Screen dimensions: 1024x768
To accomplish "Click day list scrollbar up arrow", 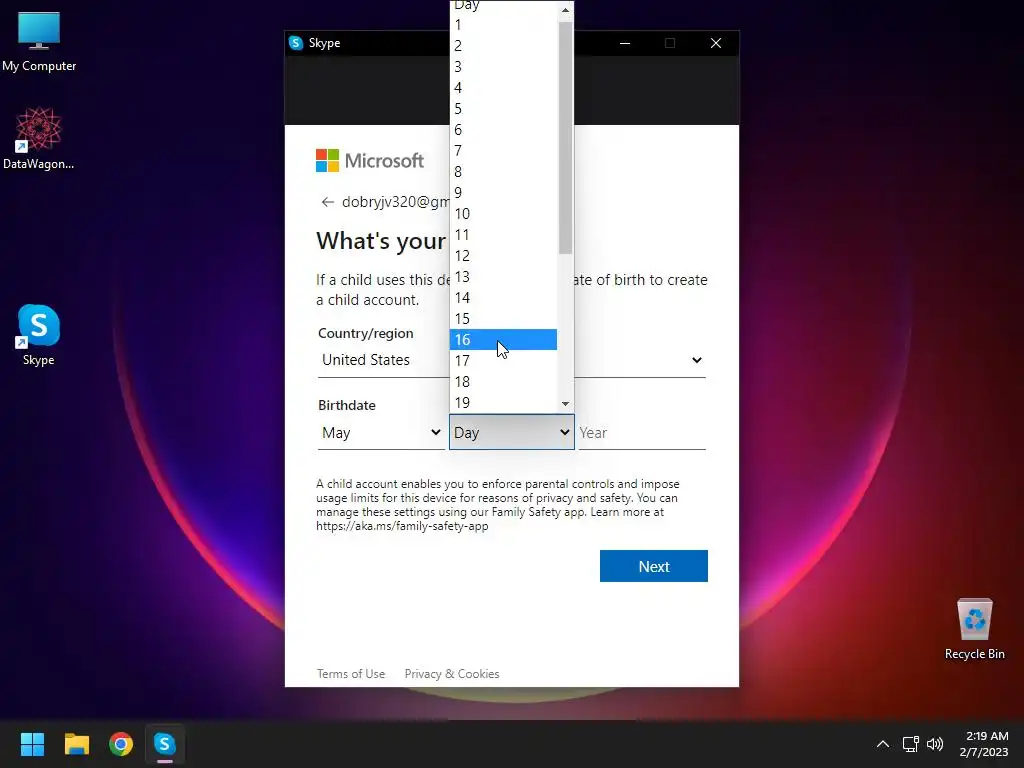I will [566, 10].
